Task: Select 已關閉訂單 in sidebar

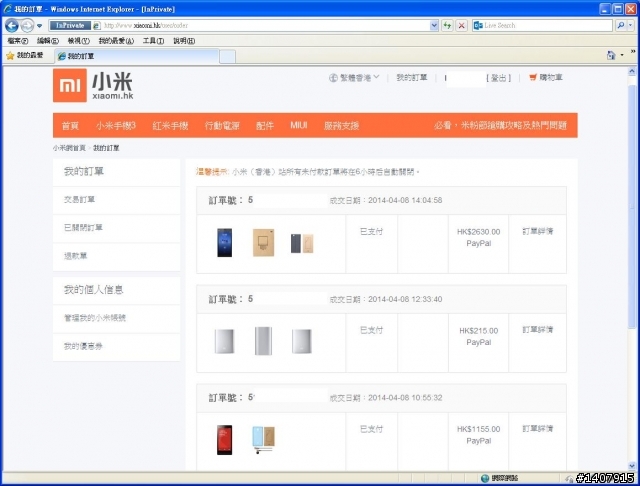Action: 83,227
